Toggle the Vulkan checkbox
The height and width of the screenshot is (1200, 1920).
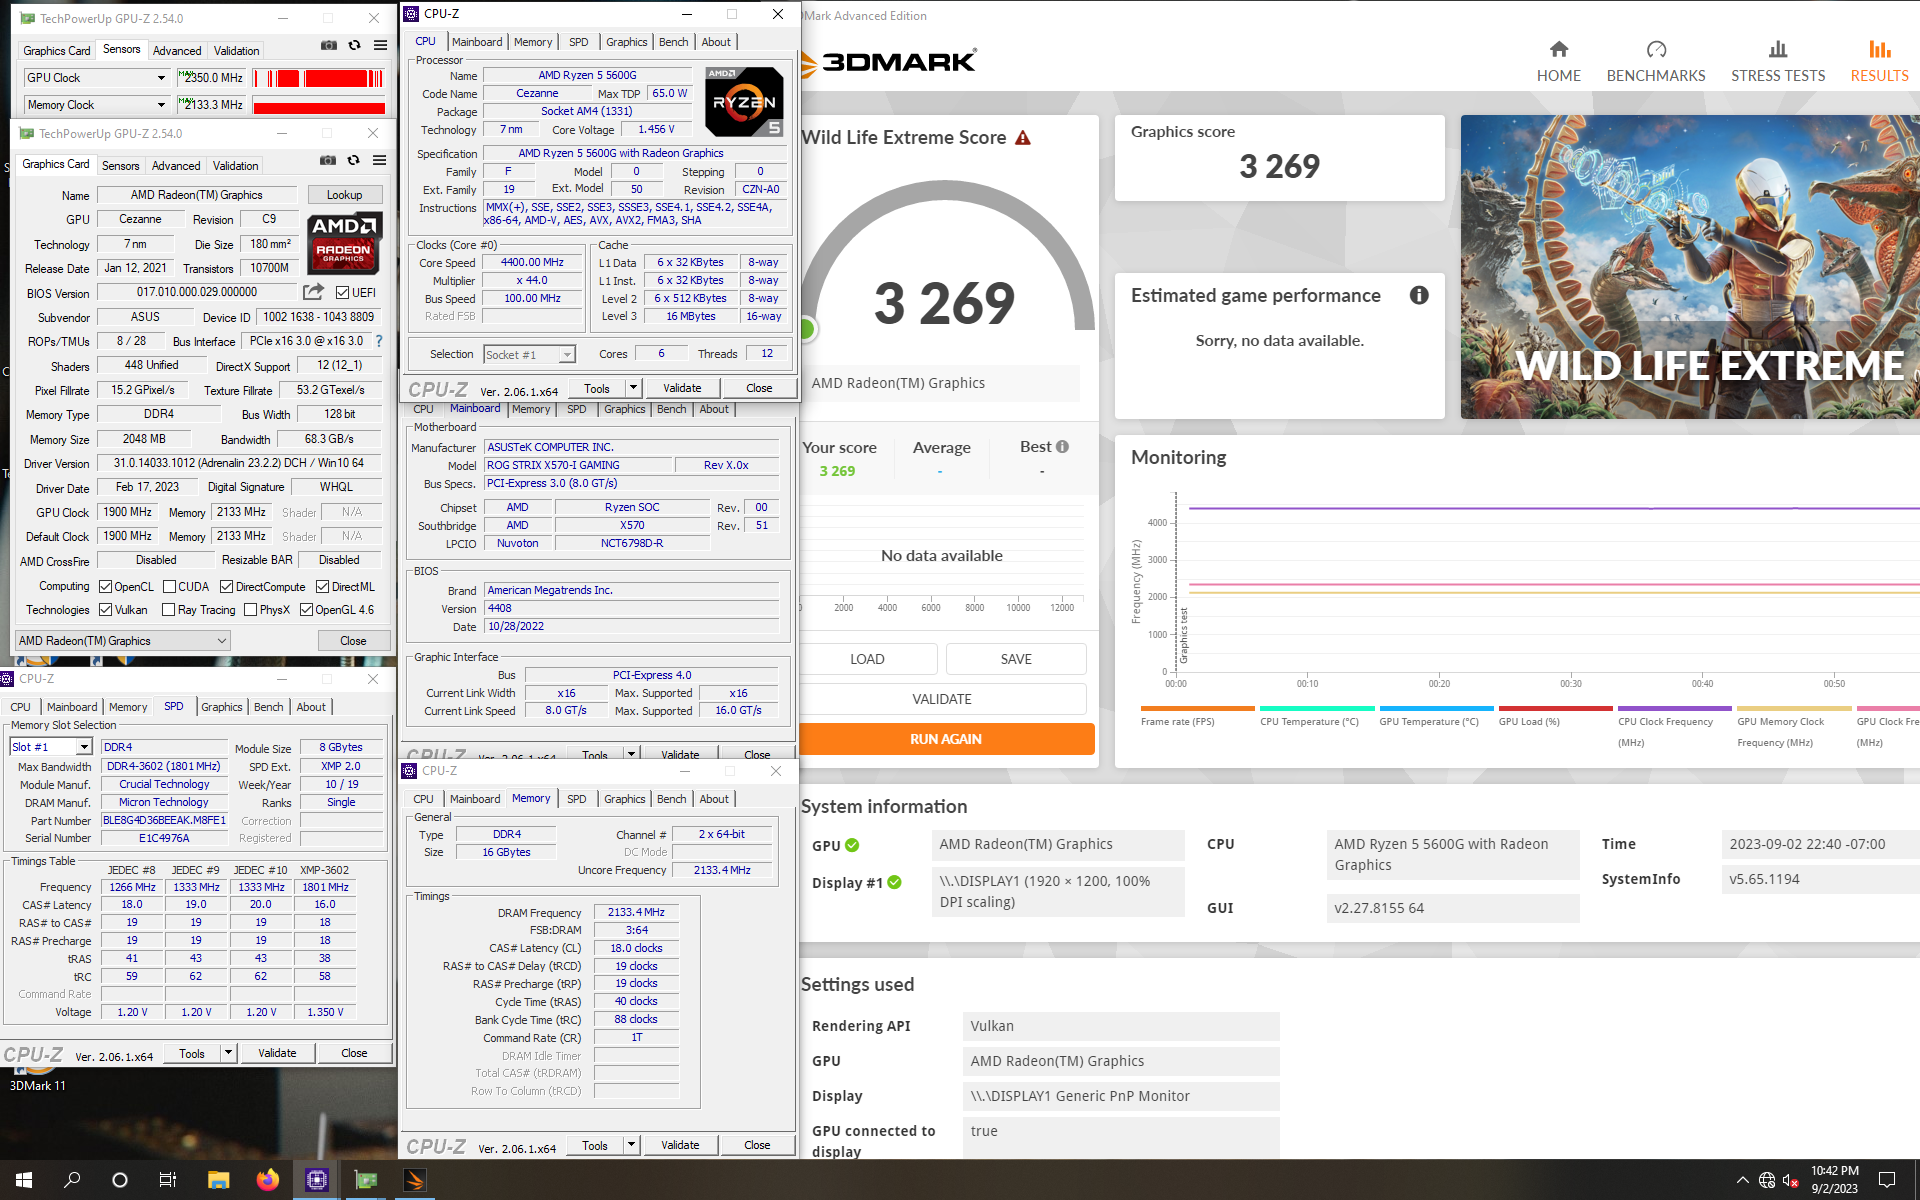[106, 610]
